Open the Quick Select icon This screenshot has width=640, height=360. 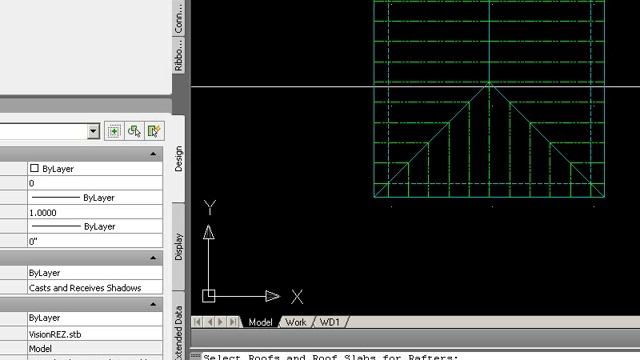(x=154, y=131)
